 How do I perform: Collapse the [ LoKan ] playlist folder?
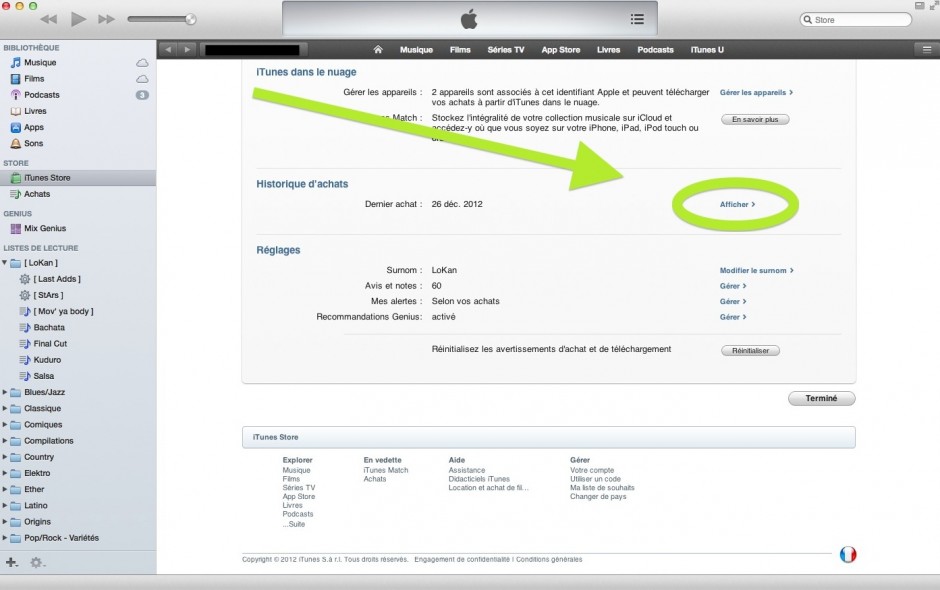pos(5,263)
